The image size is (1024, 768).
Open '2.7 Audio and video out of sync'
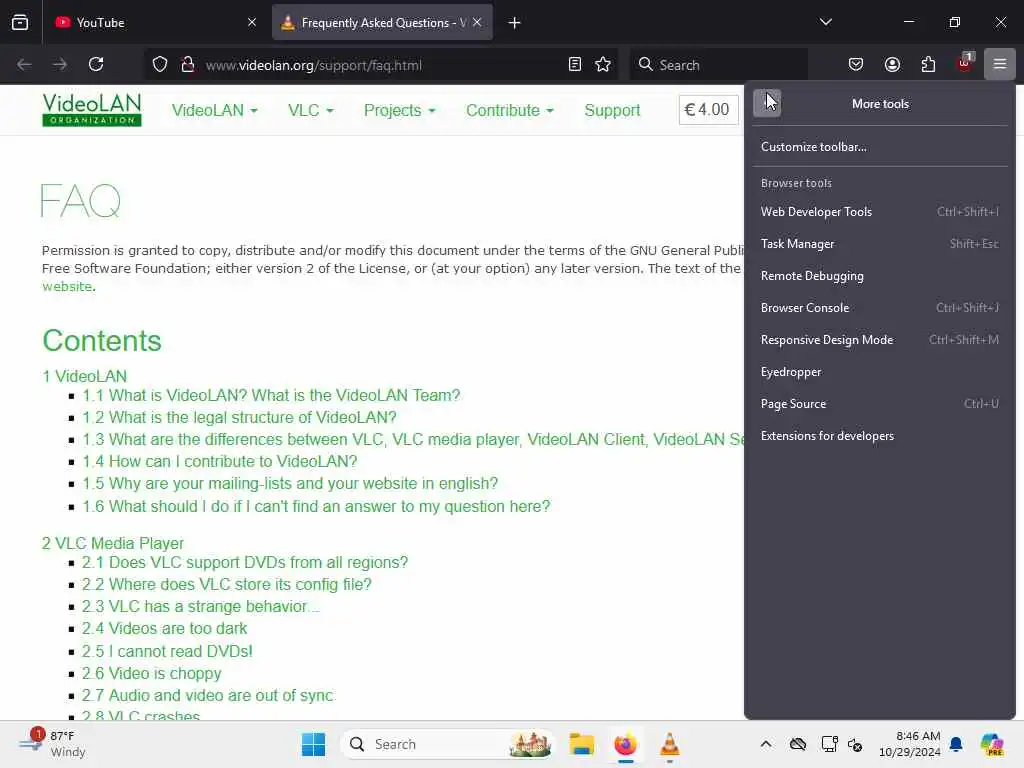point(208,696)
